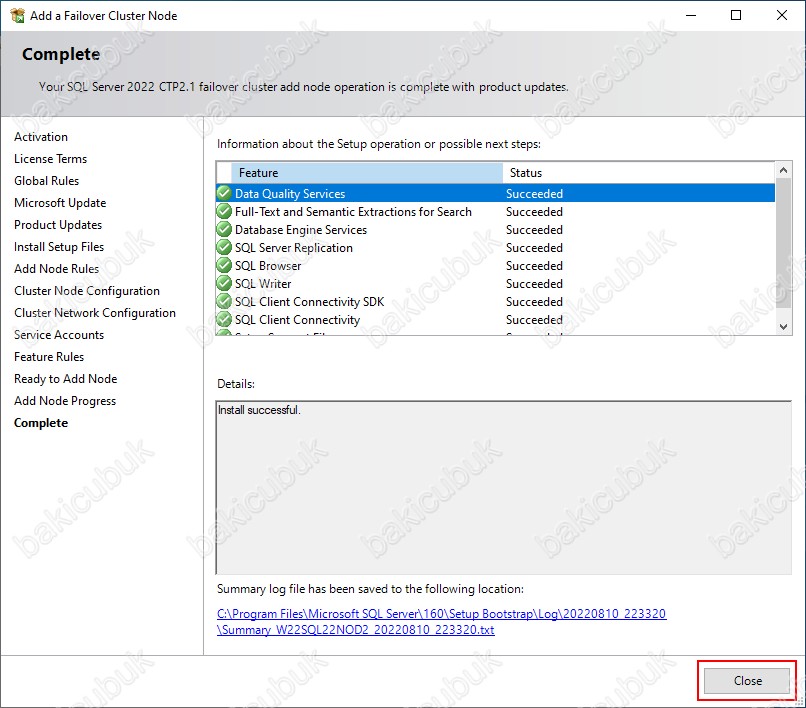806x708 pixels.
Task: Select the Data Quality Services row
Action: [496, 193]
